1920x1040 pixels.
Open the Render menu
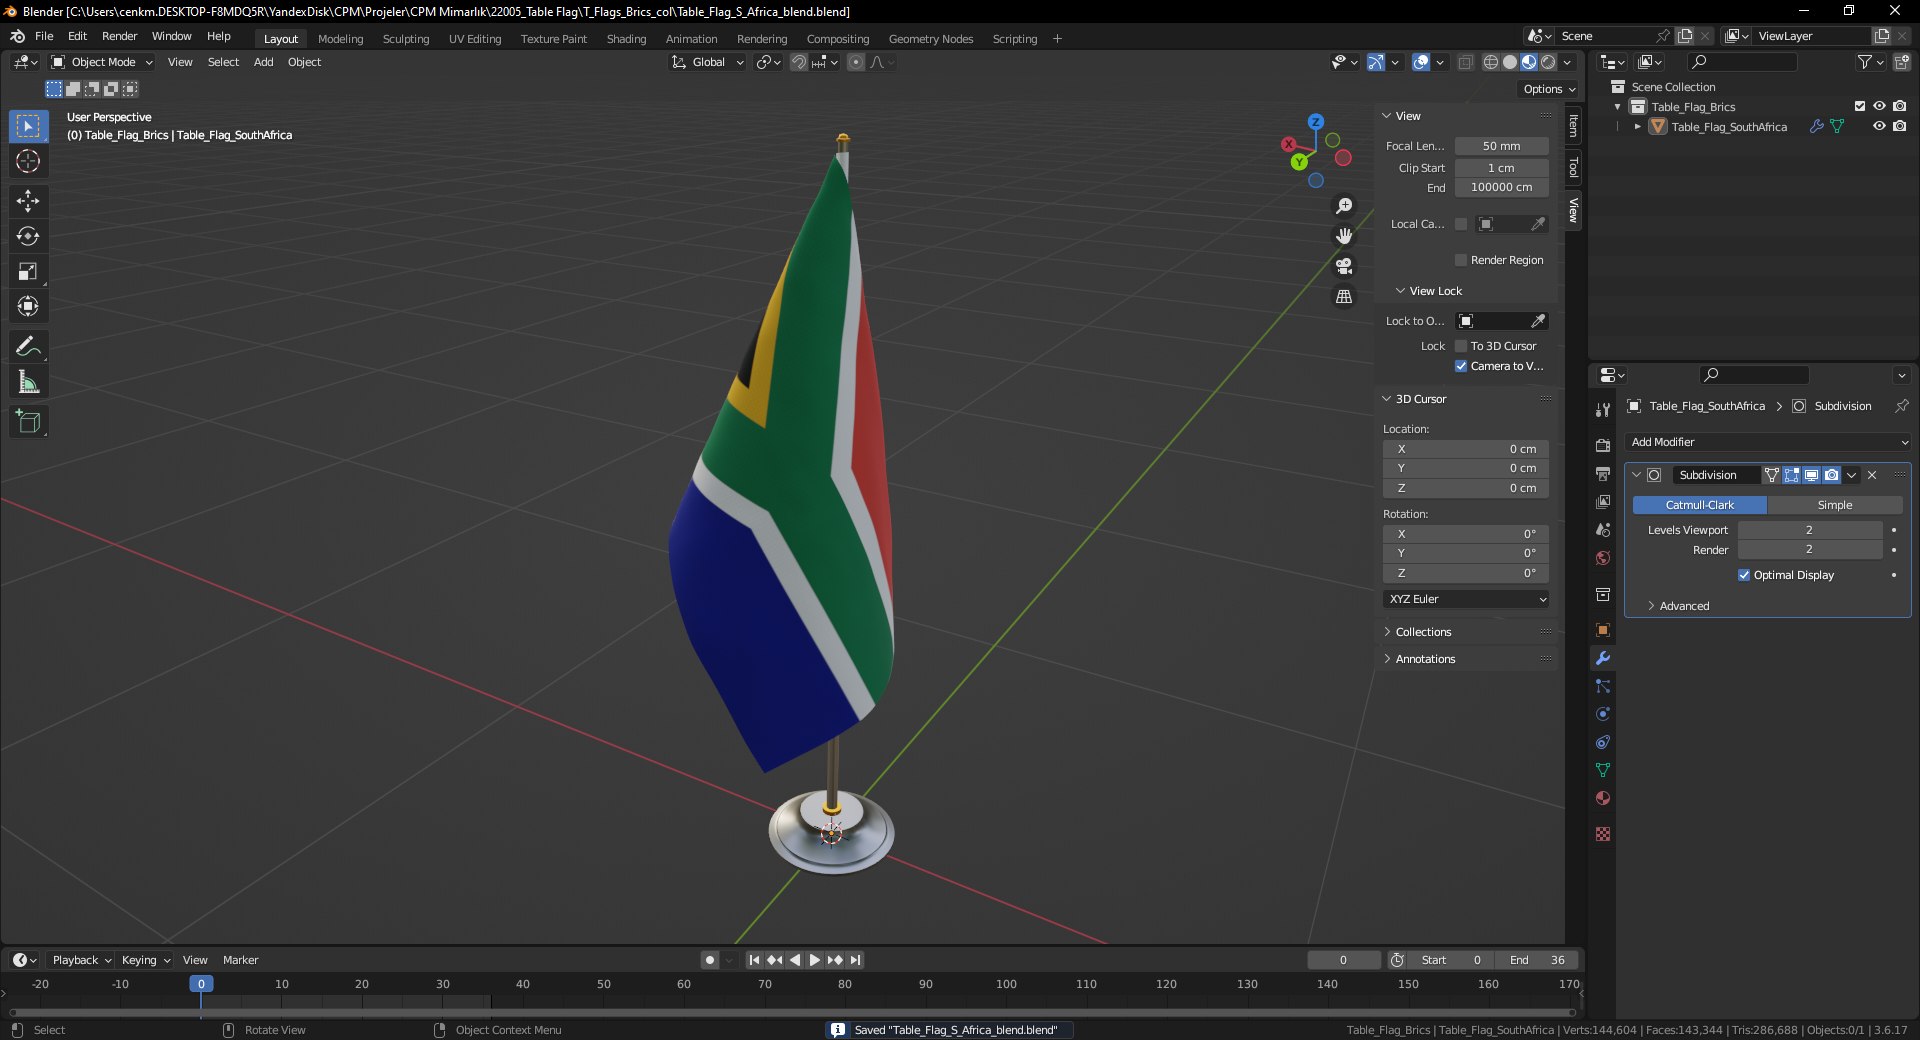[x=119, y=36]
